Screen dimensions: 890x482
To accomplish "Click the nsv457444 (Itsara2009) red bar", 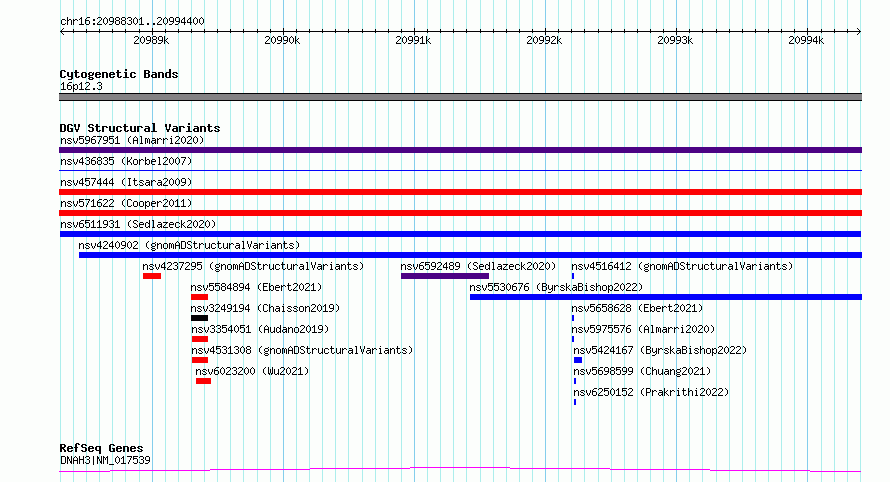I will [460, 192].
